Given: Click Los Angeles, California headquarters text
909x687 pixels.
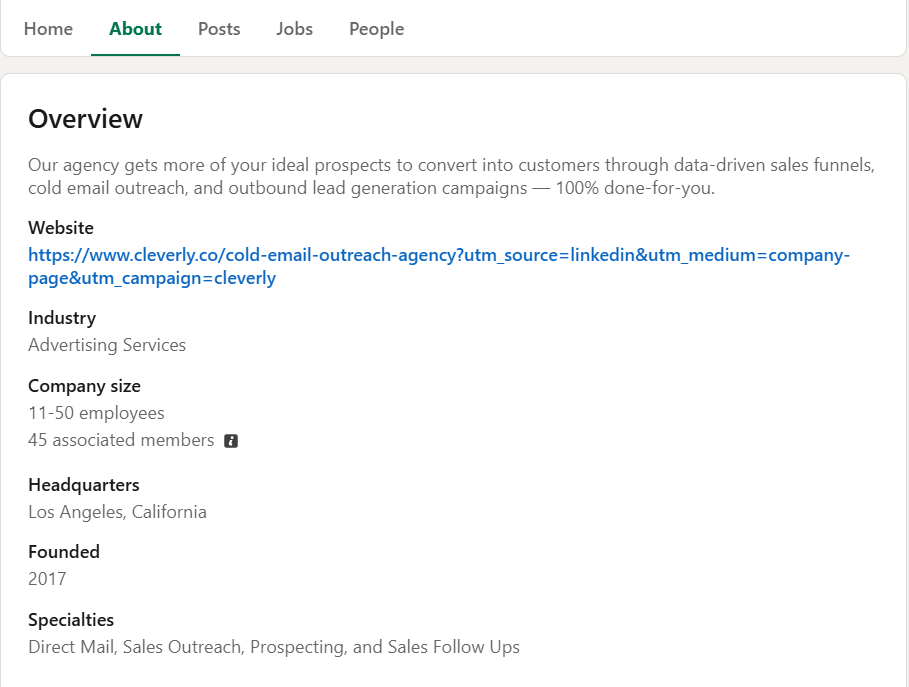Looking at the screenshot, I should [117, 512].
